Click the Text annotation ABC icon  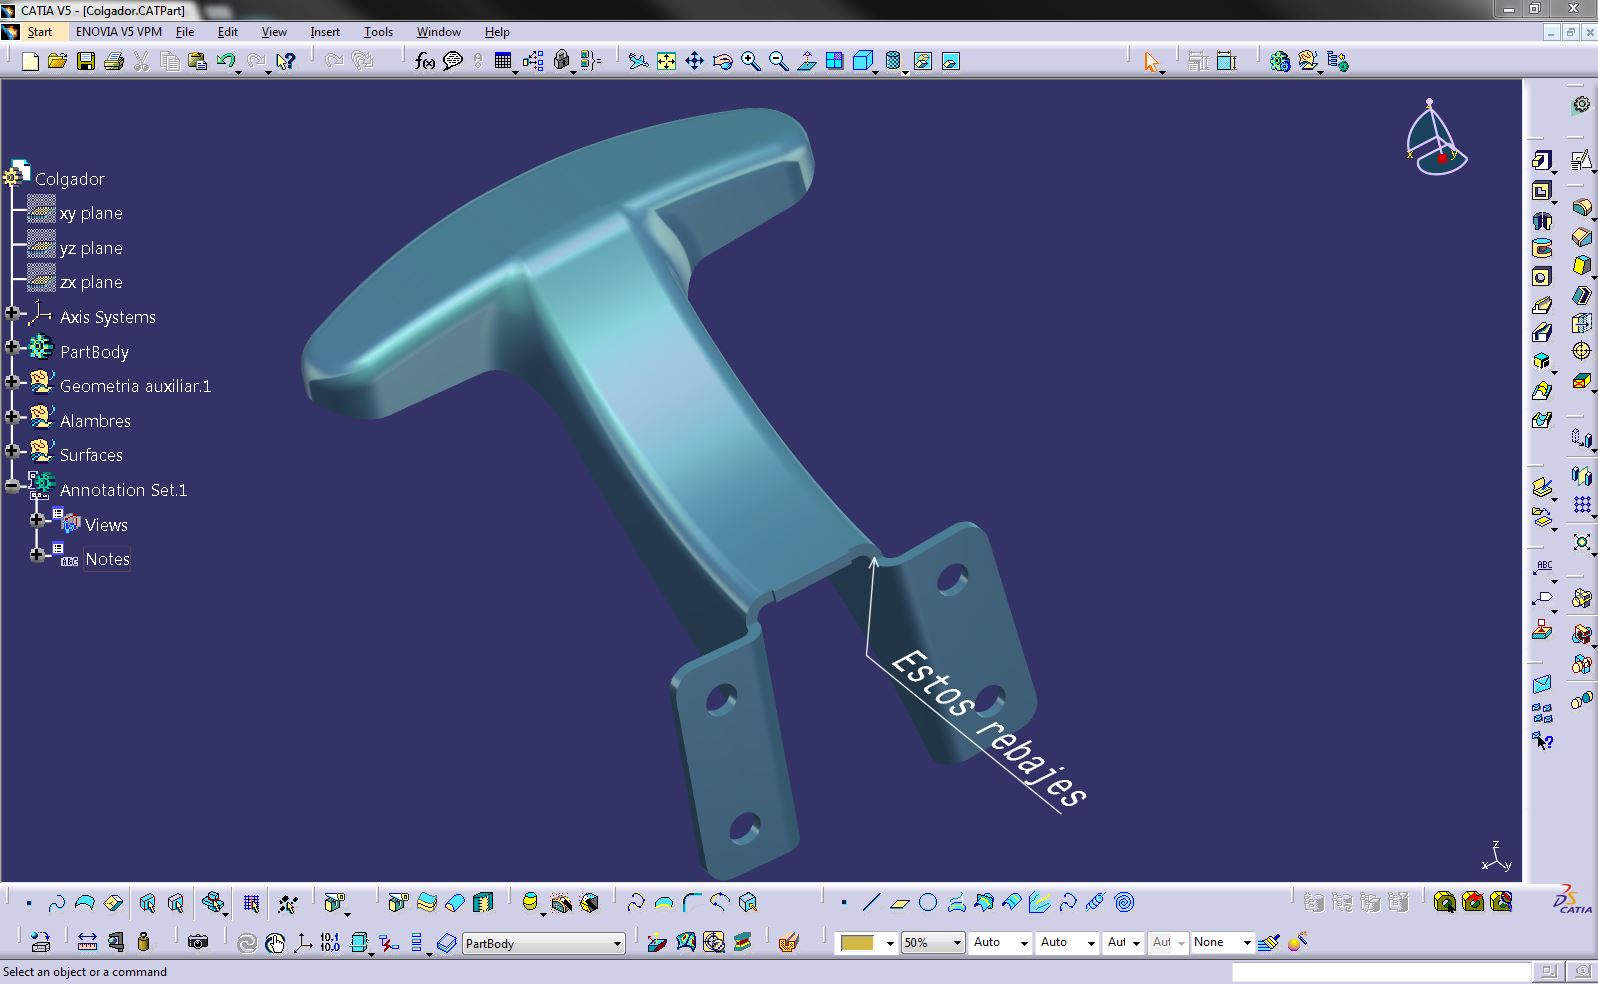(1544, 569)
